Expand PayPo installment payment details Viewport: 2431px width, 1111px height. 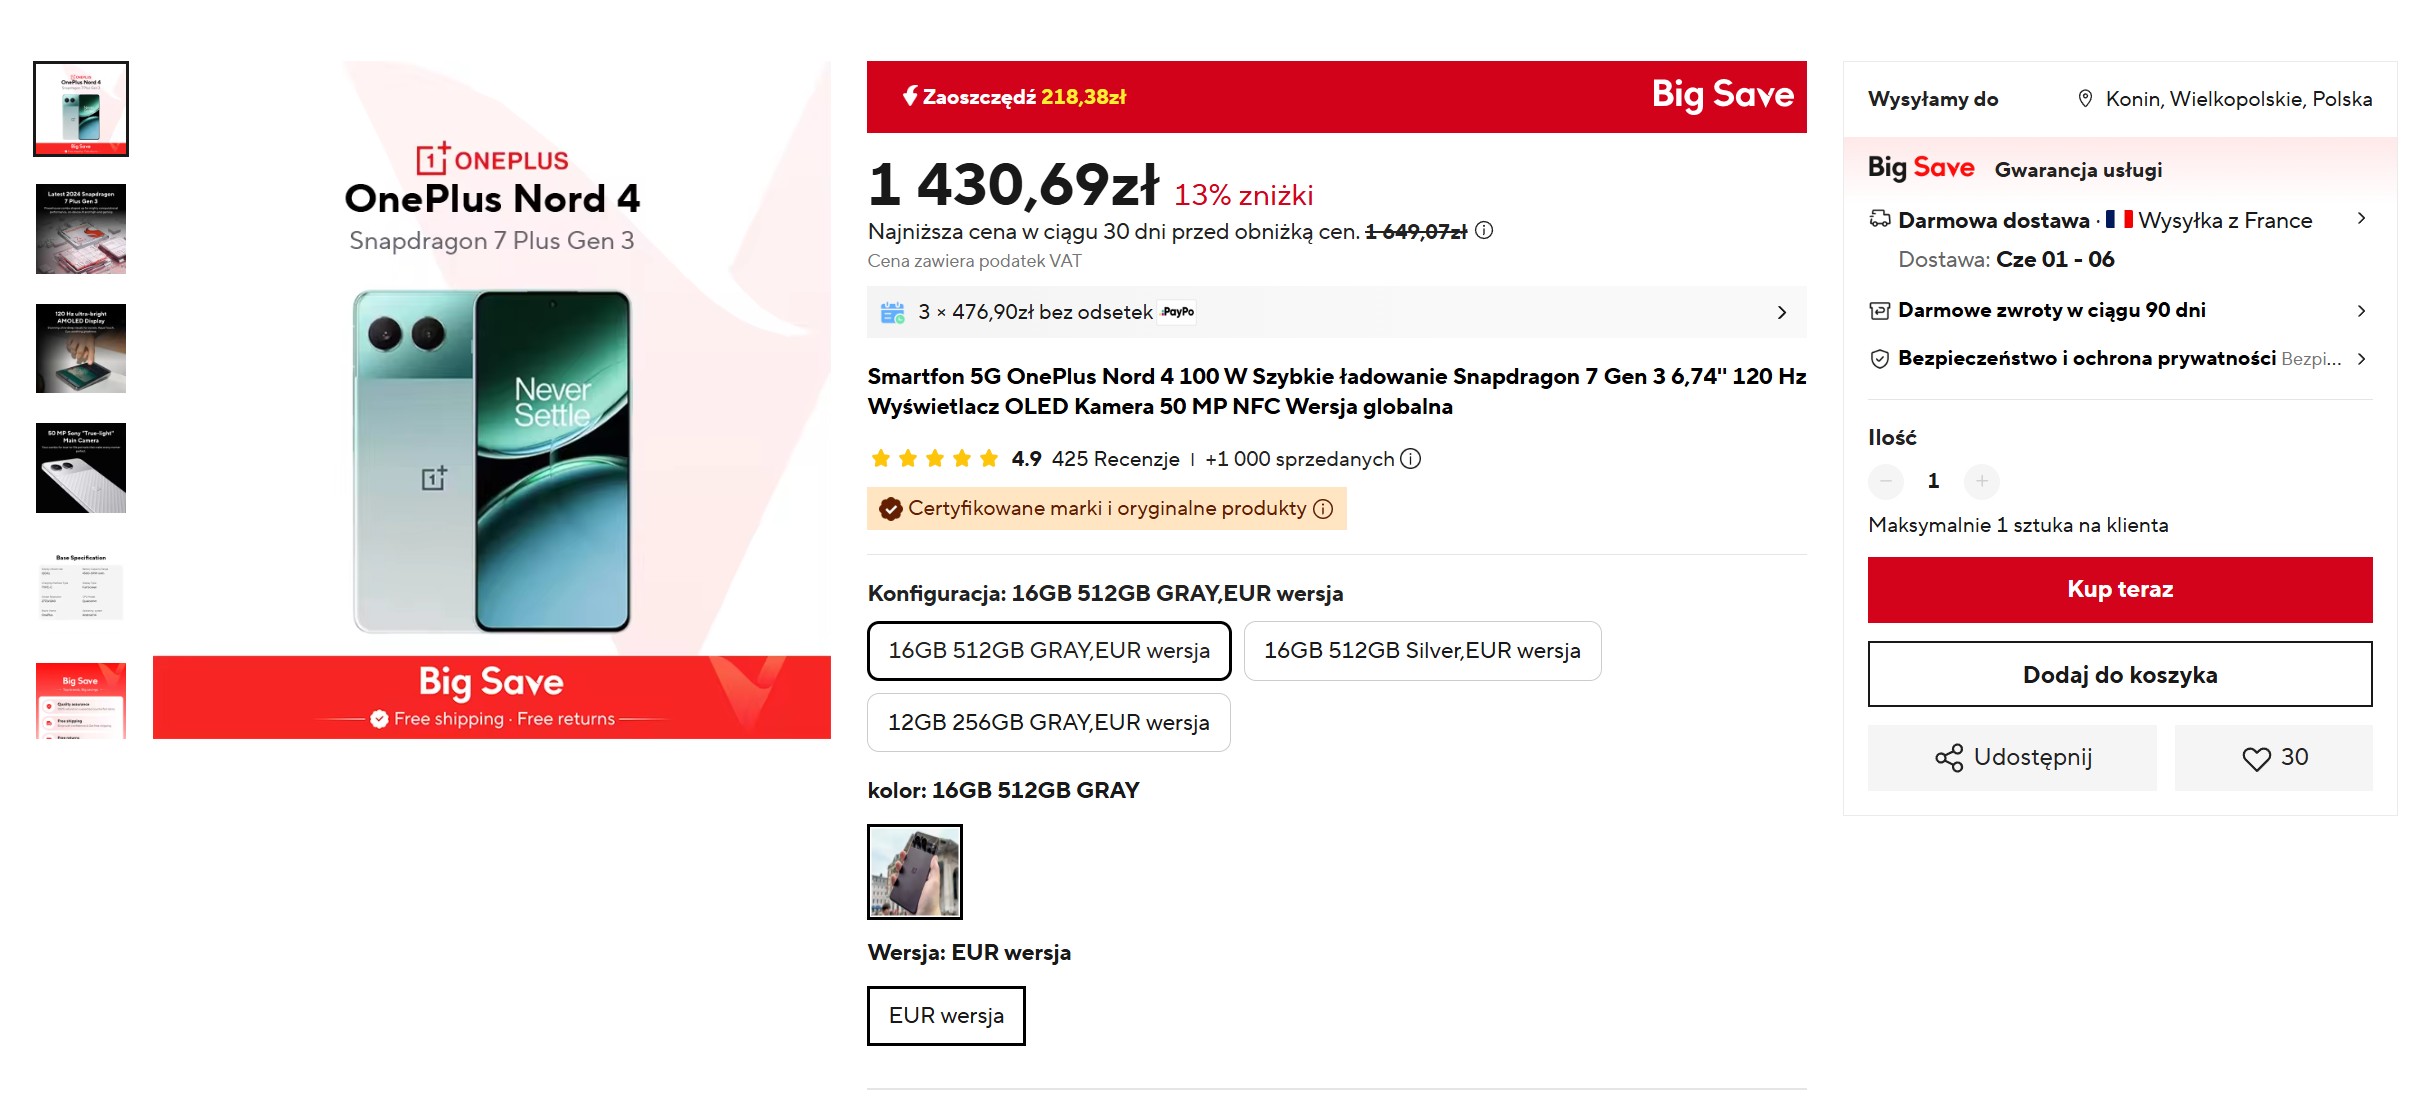tap(1781, 313)
